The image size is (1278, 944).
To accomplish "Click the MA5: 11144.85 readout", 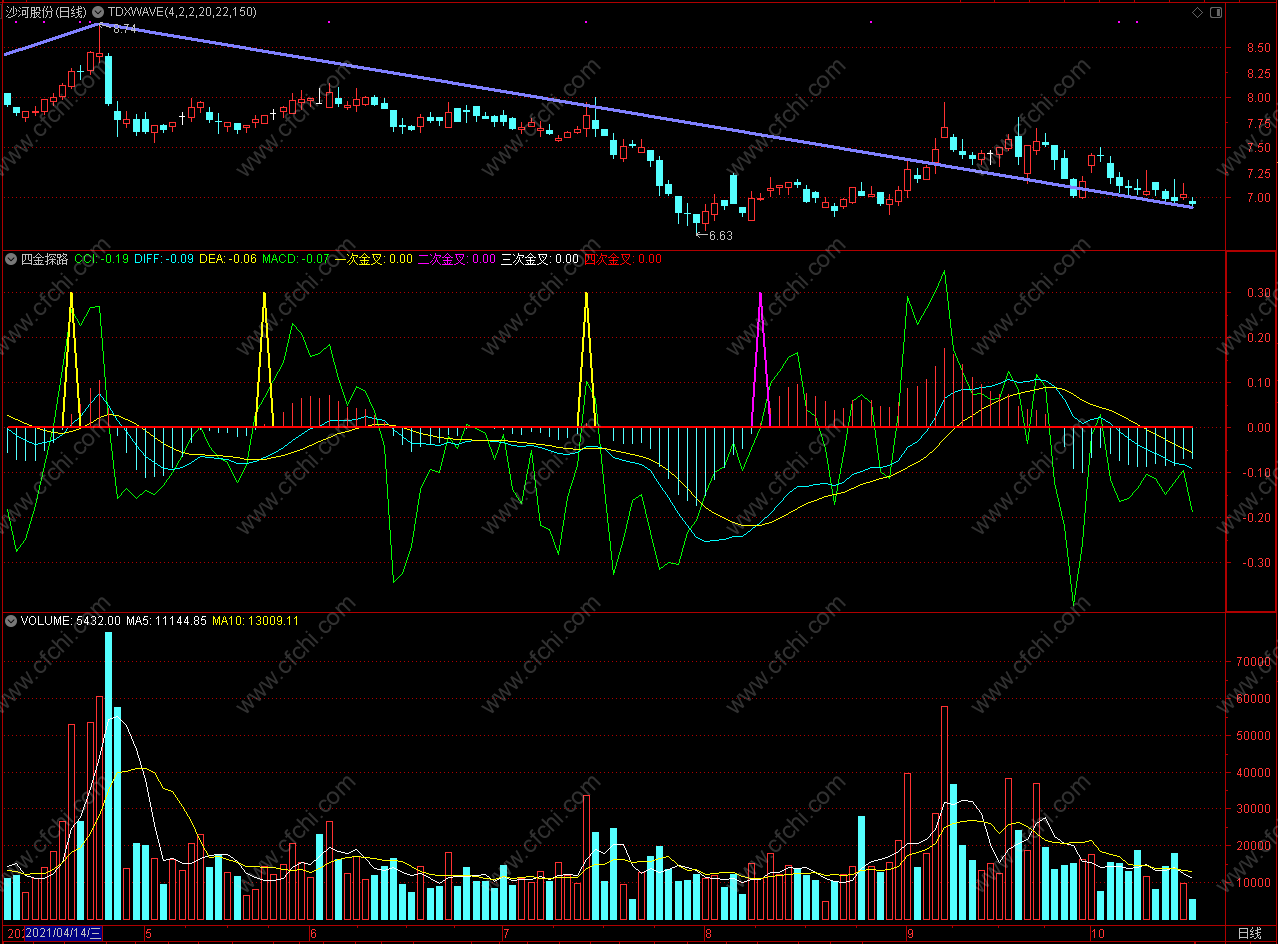I will tap(166, 621).
